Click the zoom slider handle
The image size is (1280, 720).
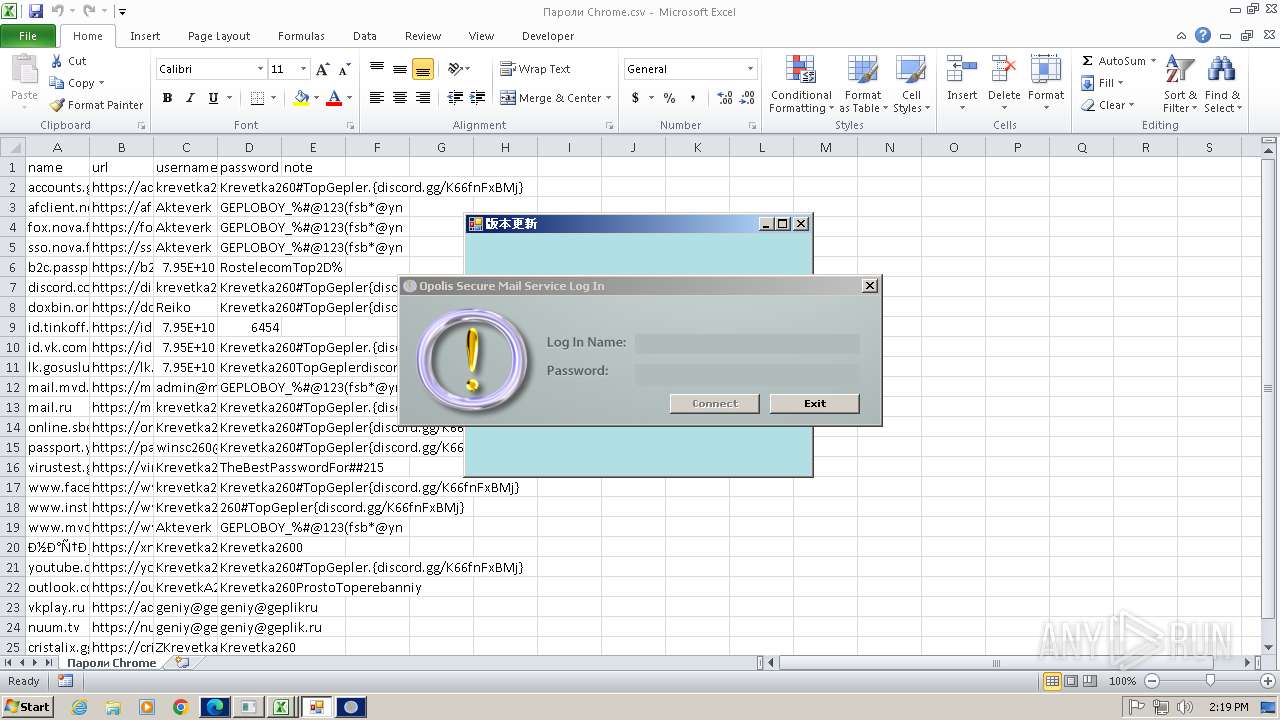click(x=1210, y=681)
